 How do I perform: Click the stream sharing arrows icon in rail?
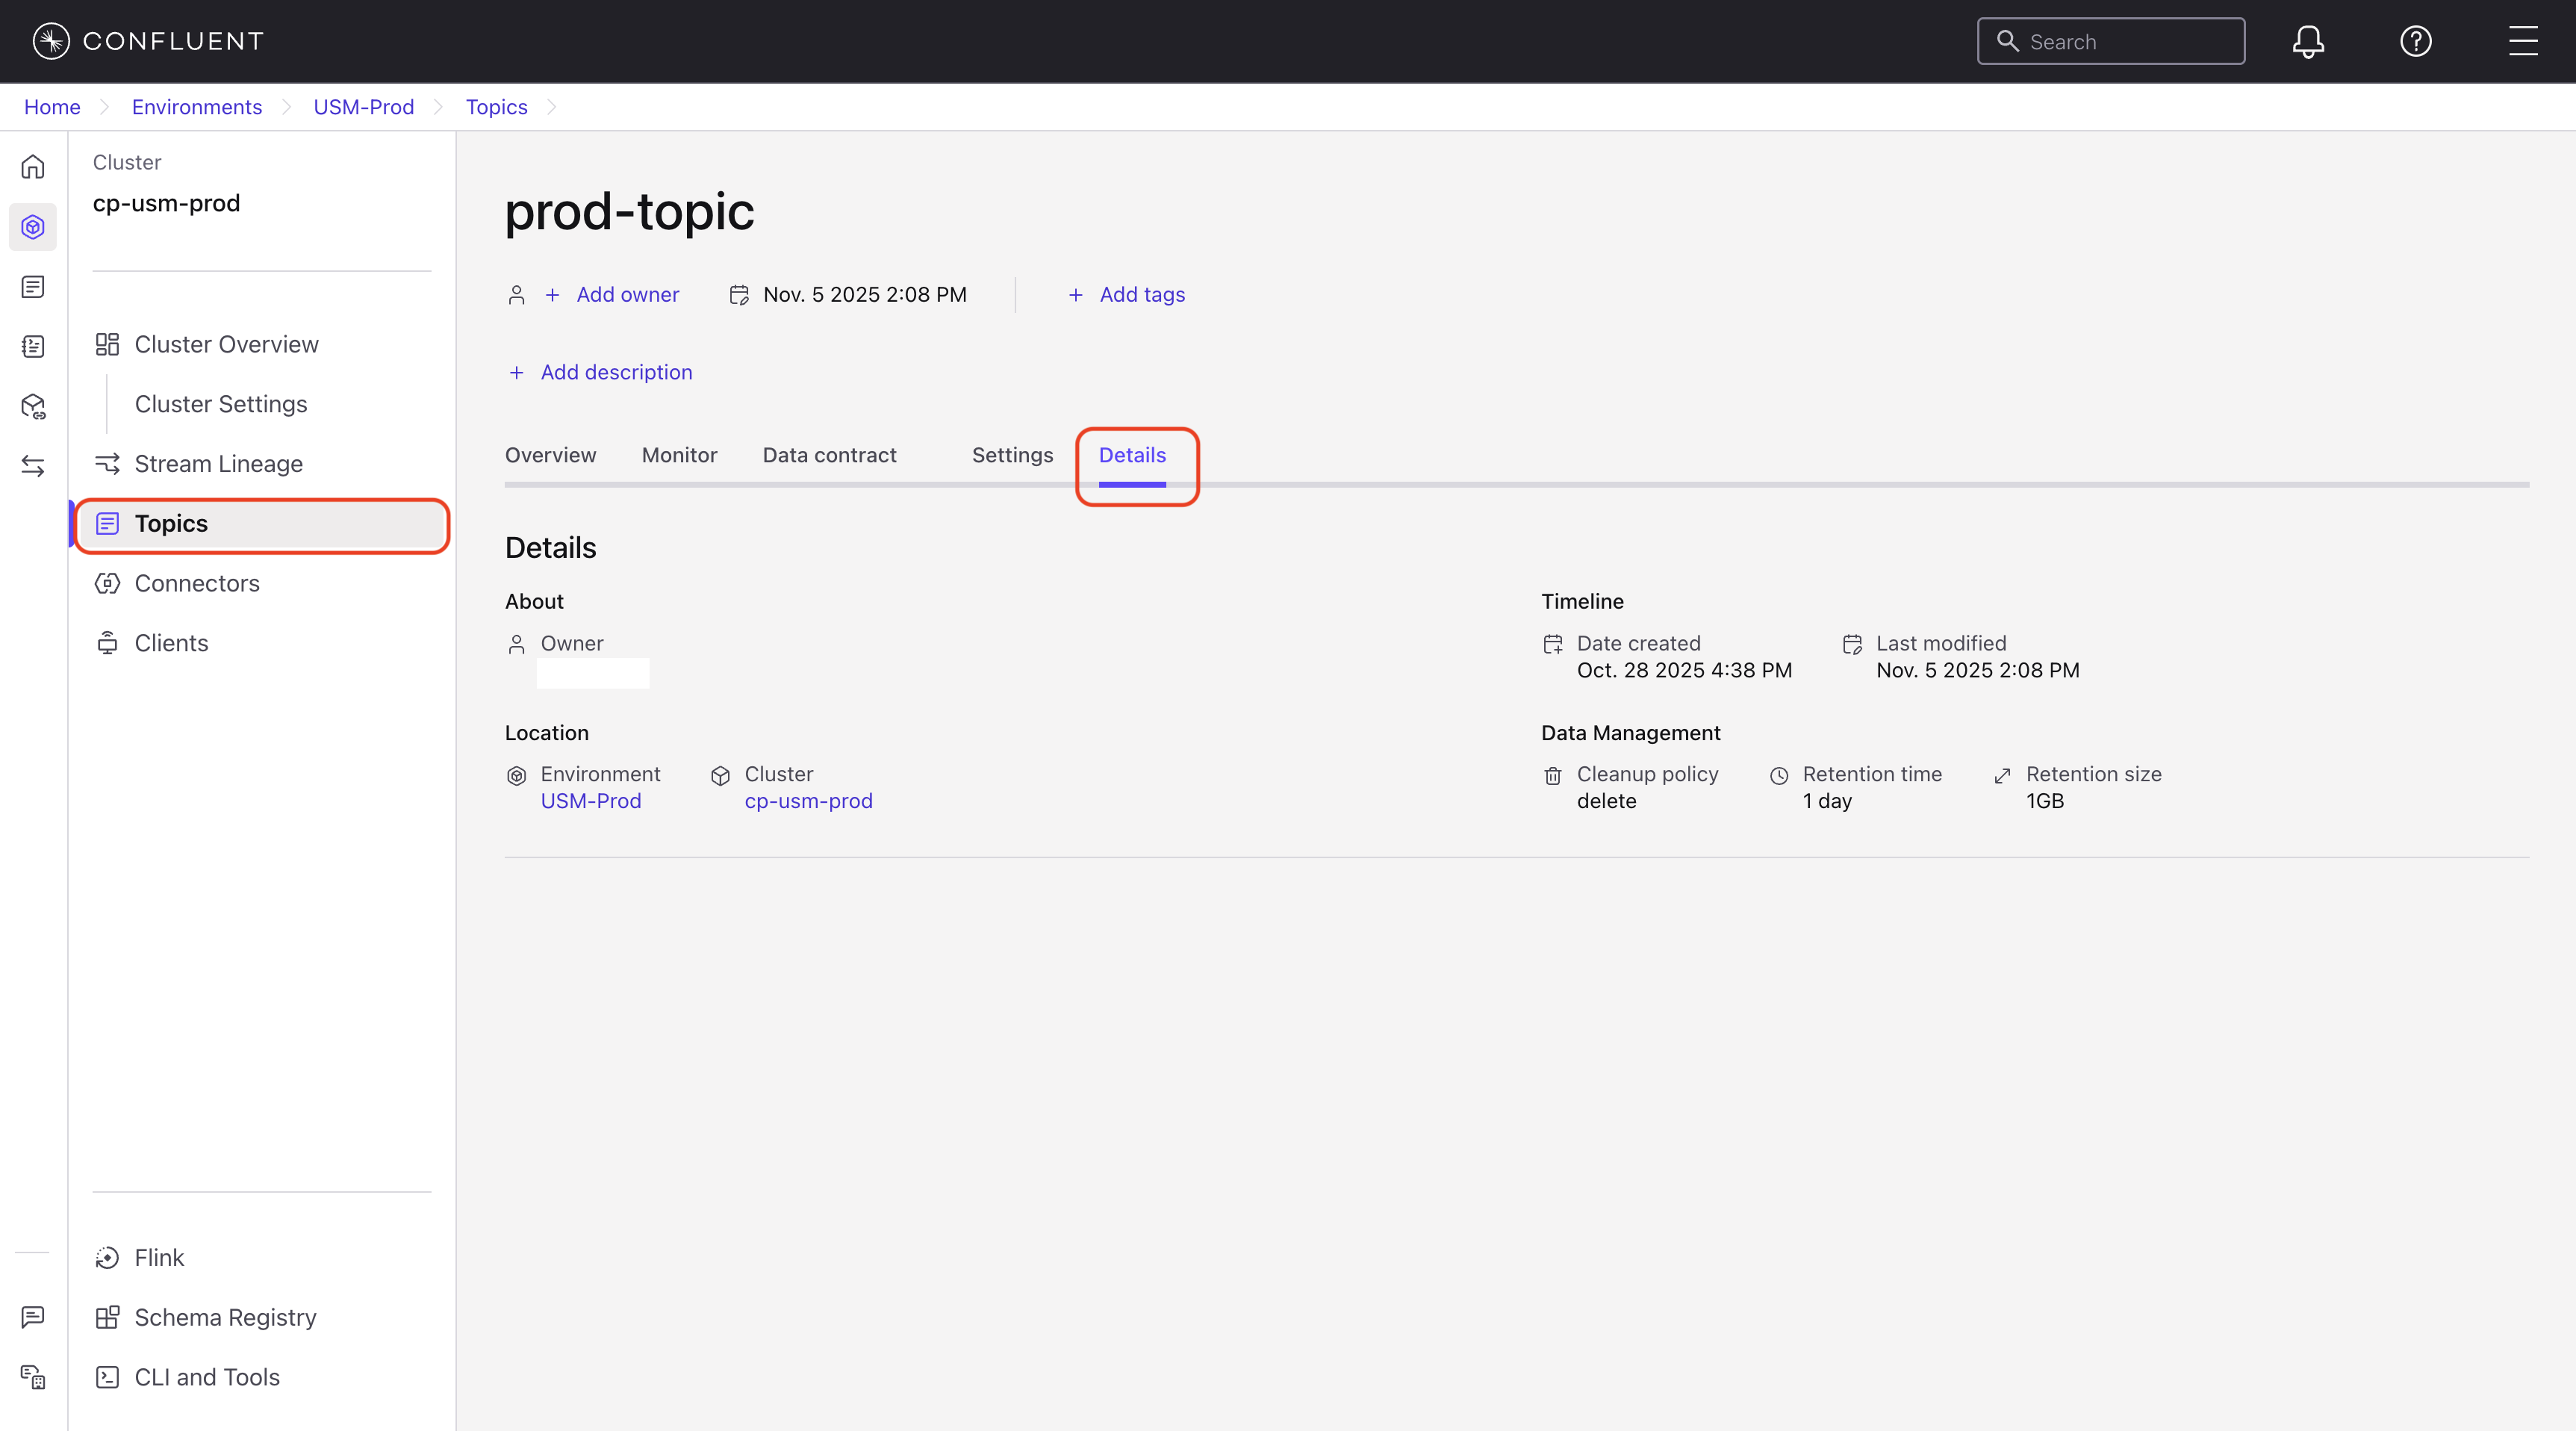[x=33, y=466]
